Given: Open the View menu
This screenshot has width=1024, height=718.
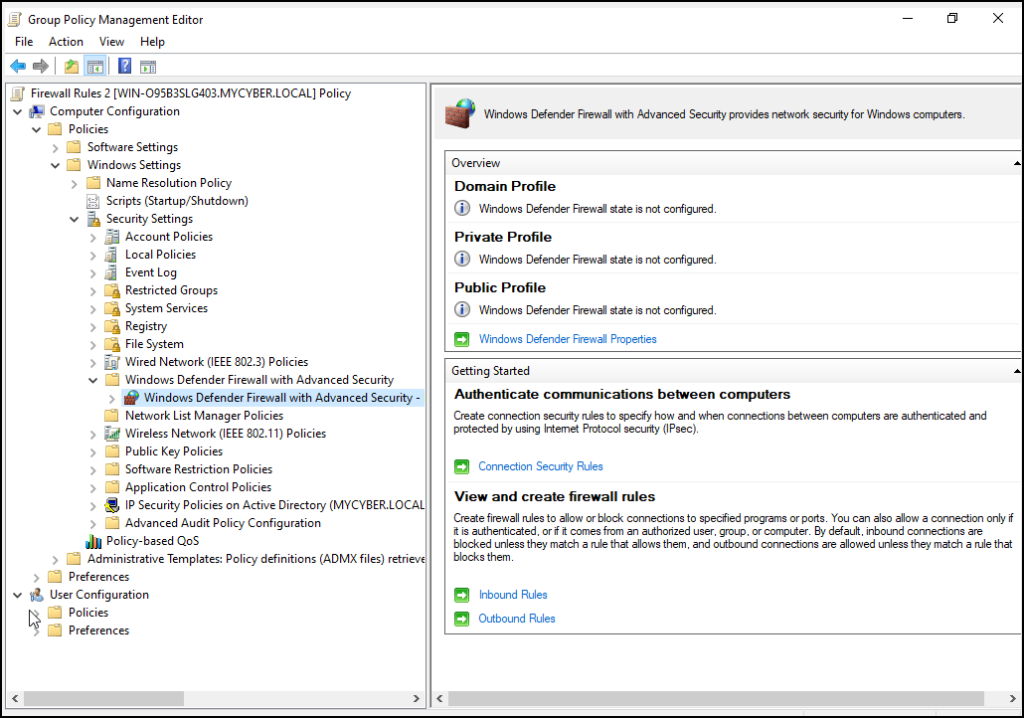Looking at the screenshot, I should click(112, 42).
